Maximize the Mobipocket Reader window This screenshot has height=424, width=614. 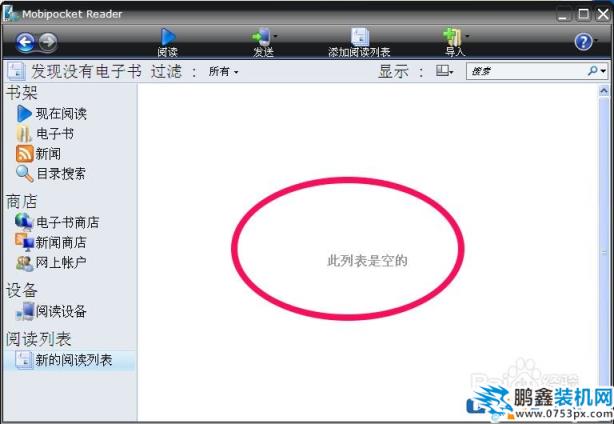coord(583,14)
